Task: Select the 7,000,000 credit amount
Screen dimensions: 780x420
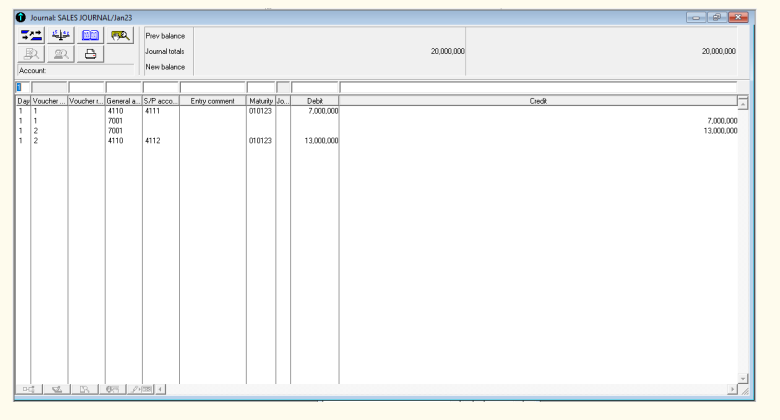Action: [x=722, y=121]
